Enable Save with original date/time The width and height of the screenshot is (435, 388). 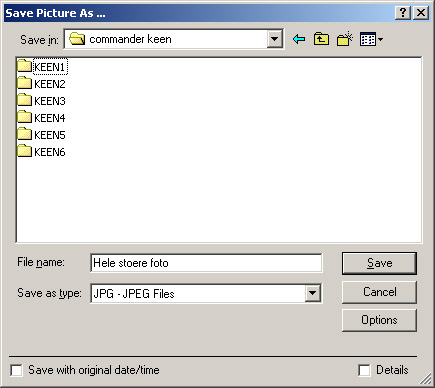coord(16,370)
